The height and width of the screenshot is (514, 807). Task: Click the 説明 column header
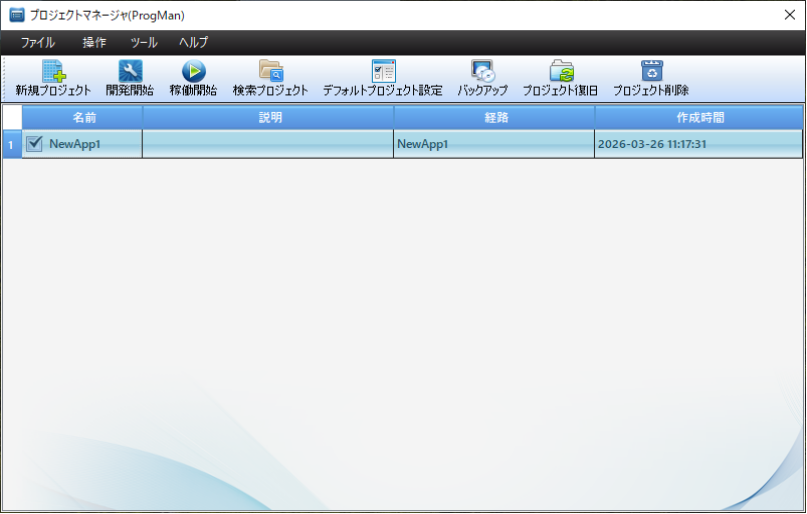pos(269,117)
